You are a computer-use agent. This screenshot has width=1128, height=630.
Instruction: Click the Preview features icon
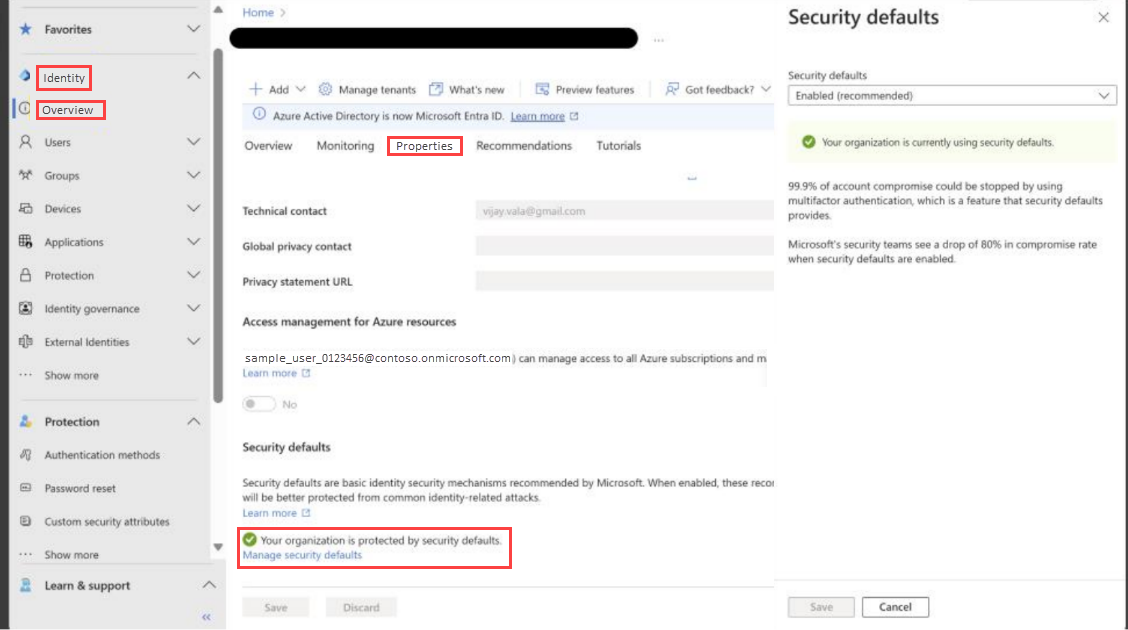pos(542,89)
